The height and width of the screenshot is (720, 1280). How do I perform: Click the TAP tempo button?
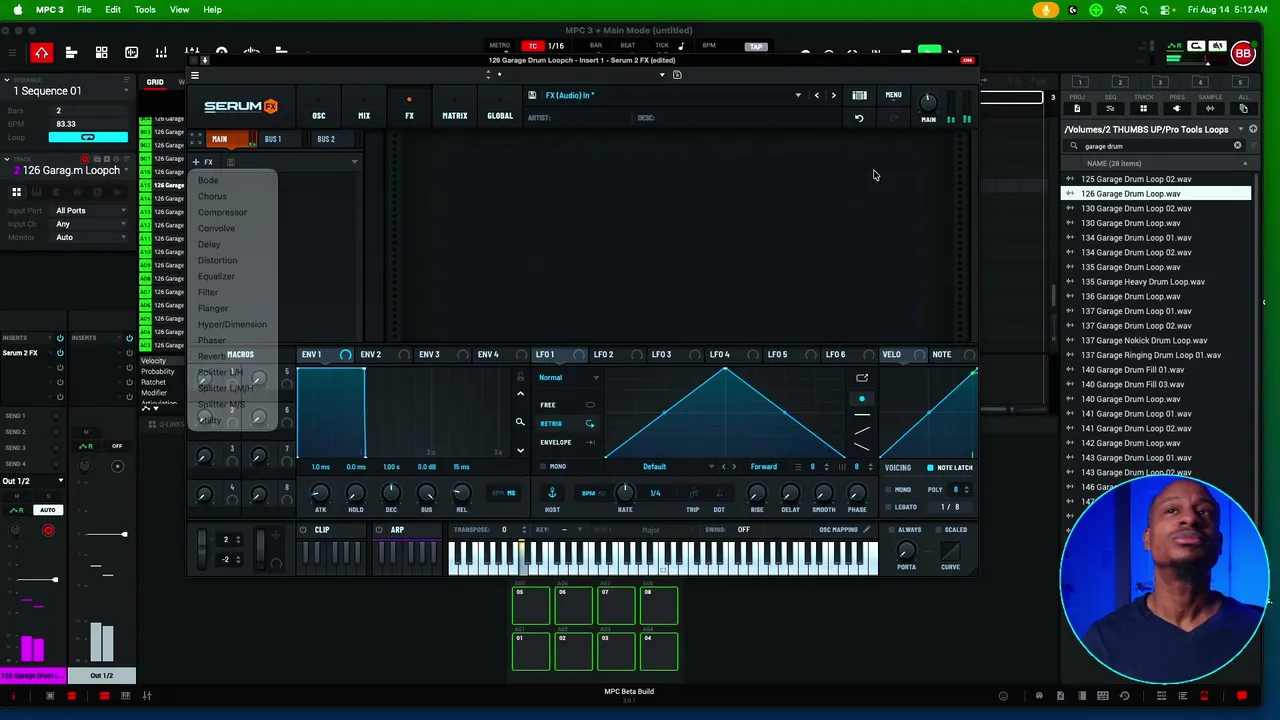click(756, 46)
